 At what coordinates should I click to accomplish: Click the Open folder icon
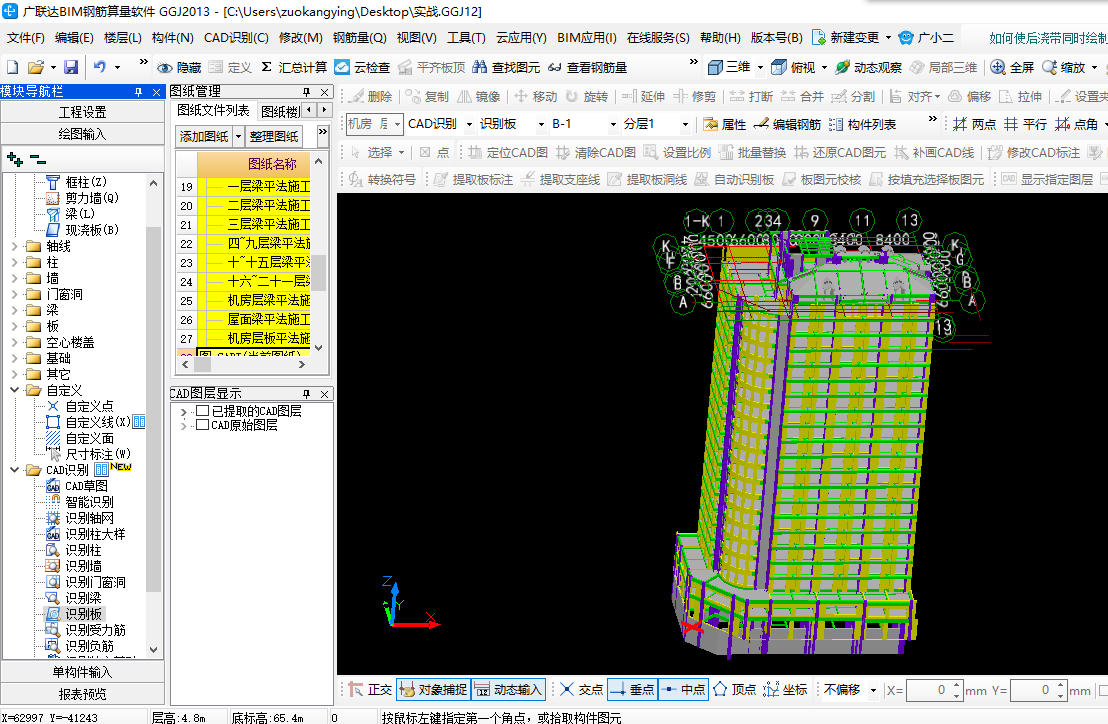click(x=35, y=67)
